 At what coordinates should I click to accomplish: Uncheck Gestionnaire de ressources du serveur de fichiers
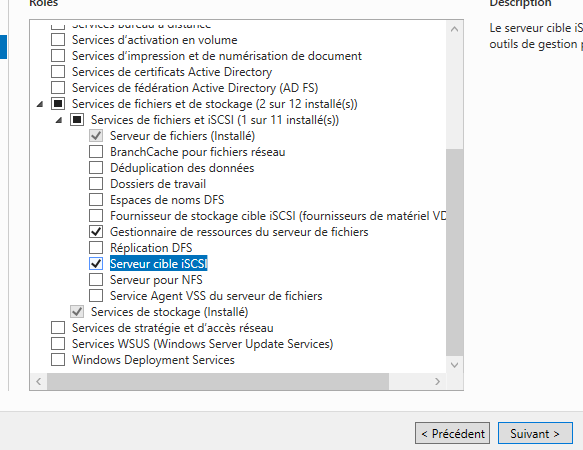96,232
